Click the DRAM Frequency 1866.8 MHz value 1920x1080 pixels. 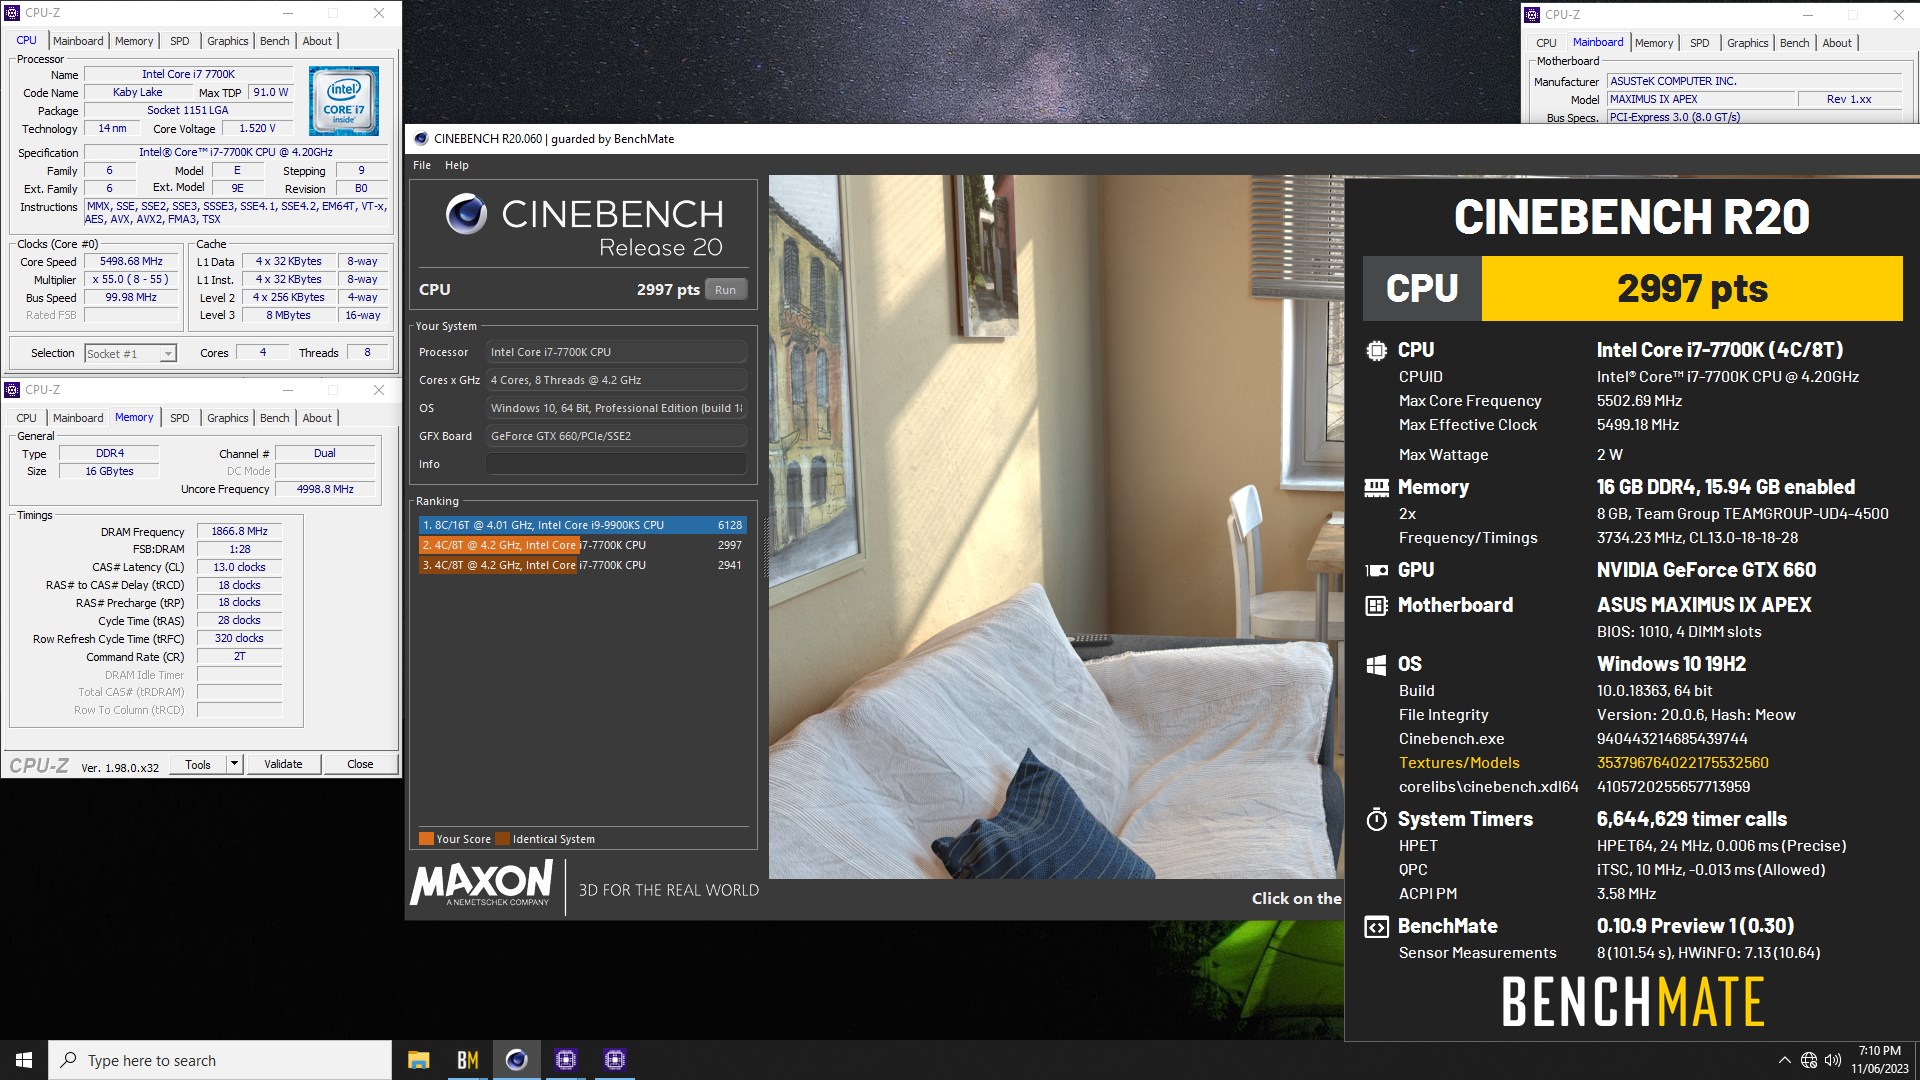(x=239, y=531)
